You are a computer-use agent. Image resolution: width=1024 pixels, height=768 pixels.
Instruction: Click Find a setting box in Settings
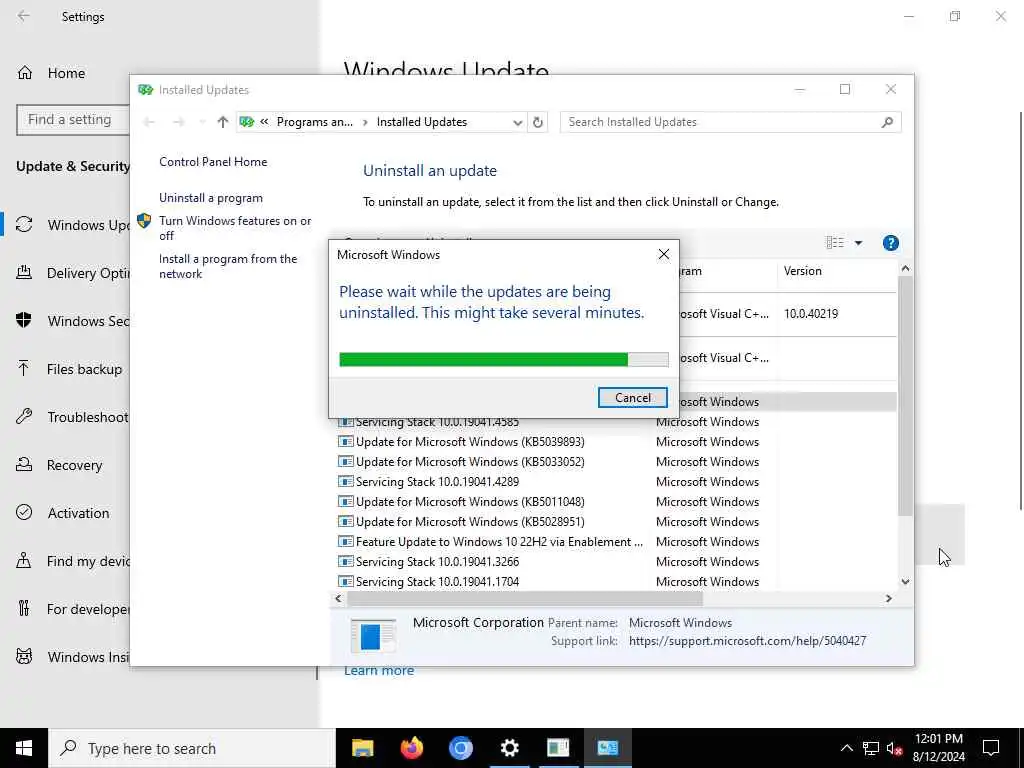[x=72, y=120]
